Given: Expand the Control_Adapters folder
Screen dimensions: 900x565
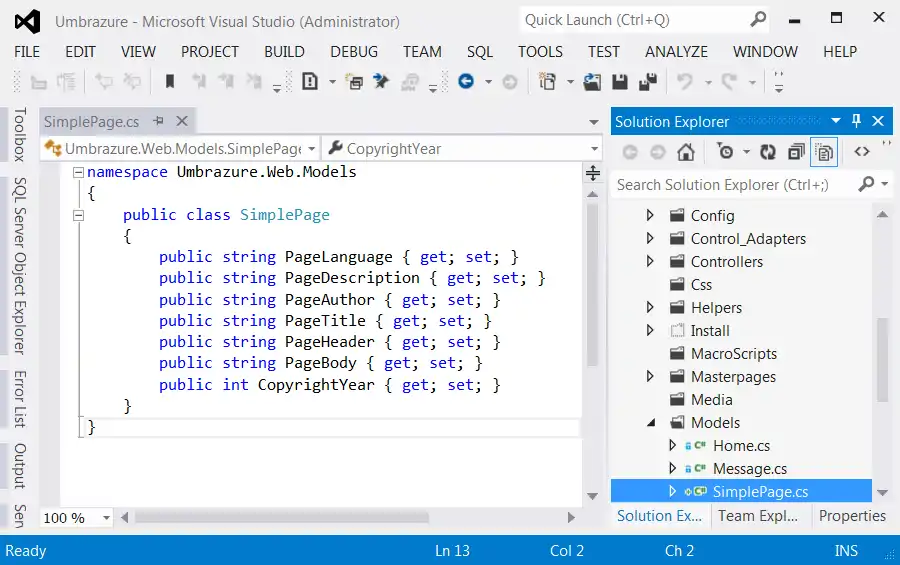Looking at the screenshot, I should pyautogui.click(x=650, y=238).
